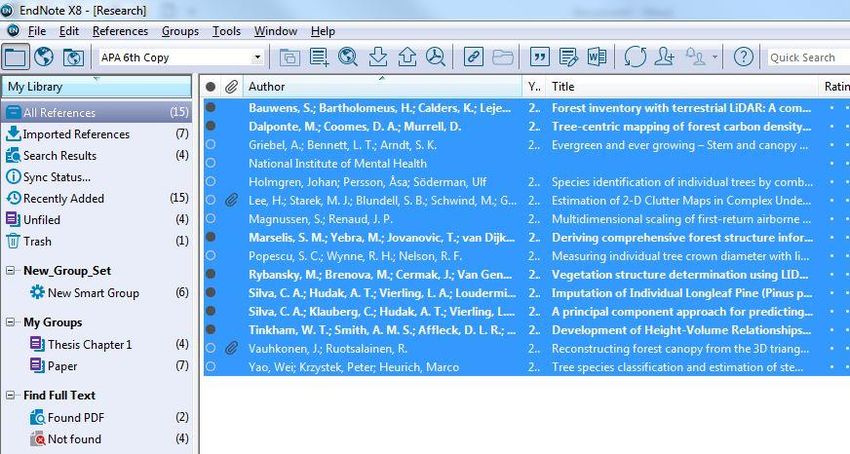Open the Groups menu
Screen dimensions: 850x454
(180, 31)
